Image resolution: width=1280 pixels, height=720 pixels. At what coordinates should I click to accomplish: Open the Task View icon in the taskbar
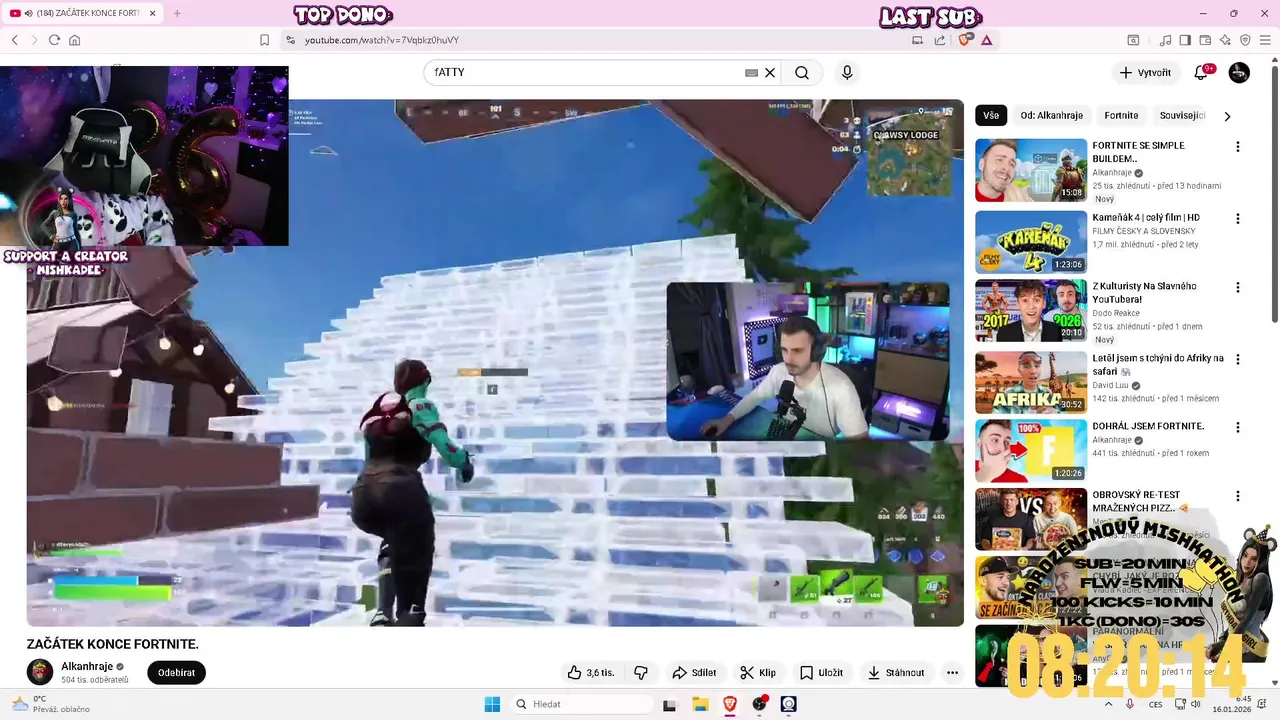click(x=670, y=704)
